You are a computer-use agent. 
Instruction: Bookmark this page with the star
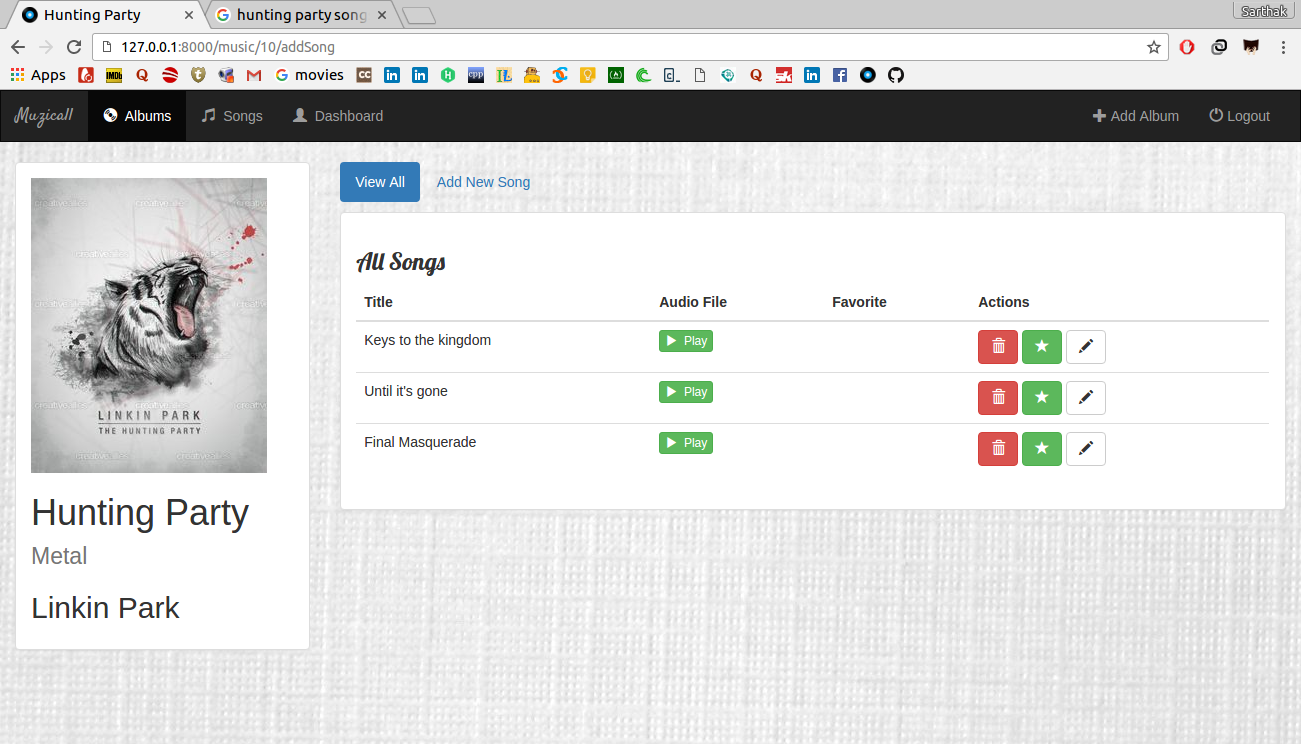point(1153,47)
